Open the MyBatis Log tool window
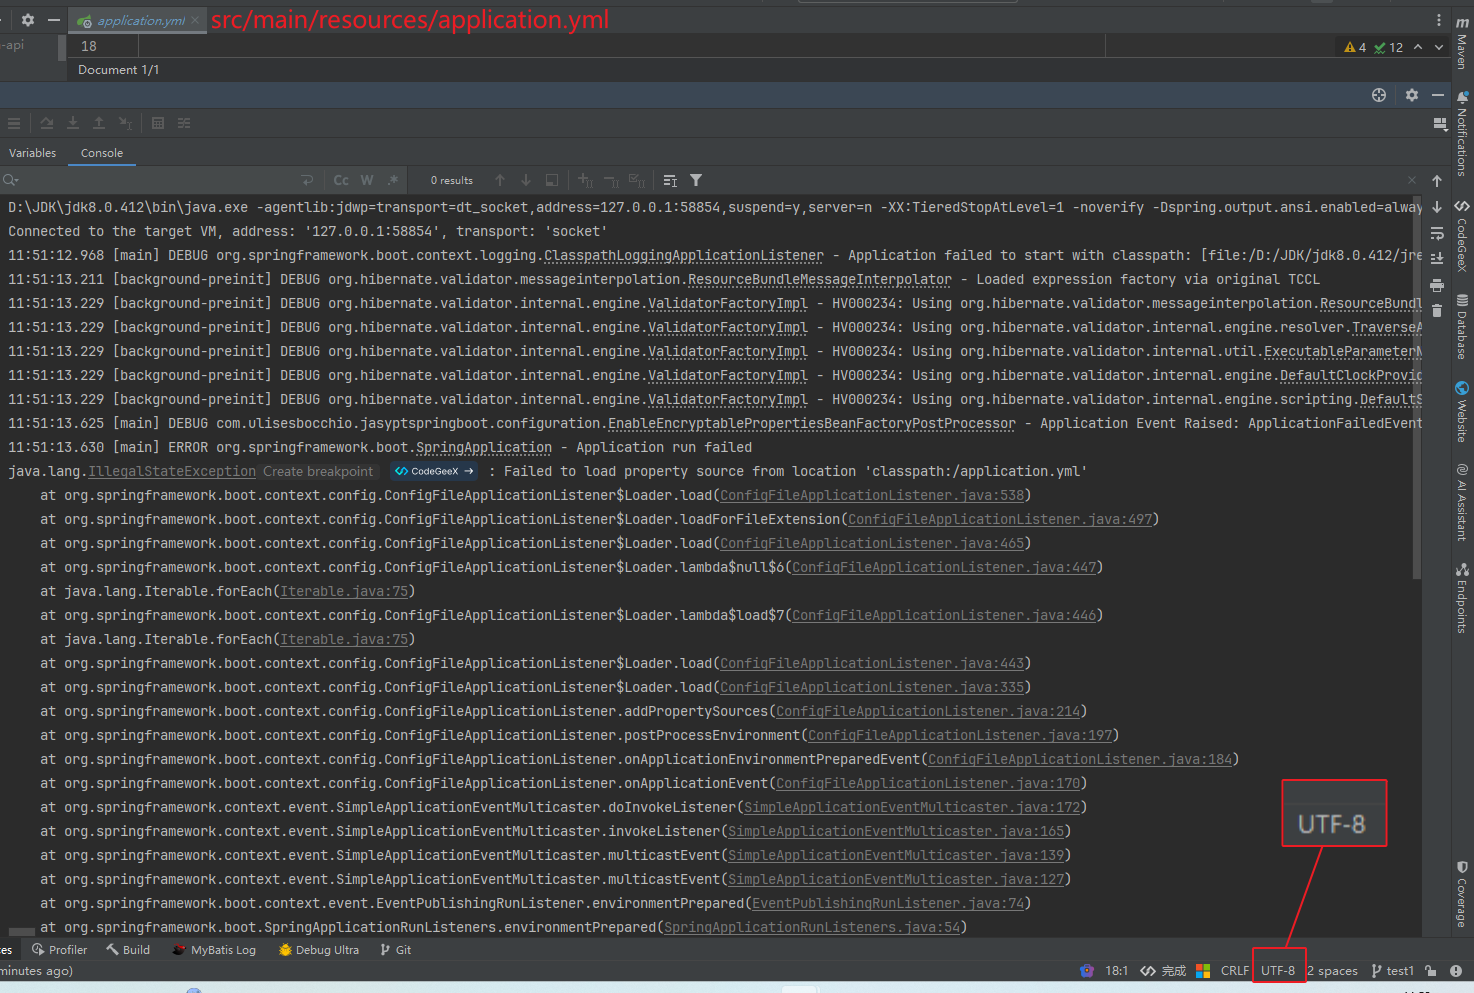 (214, 950)
